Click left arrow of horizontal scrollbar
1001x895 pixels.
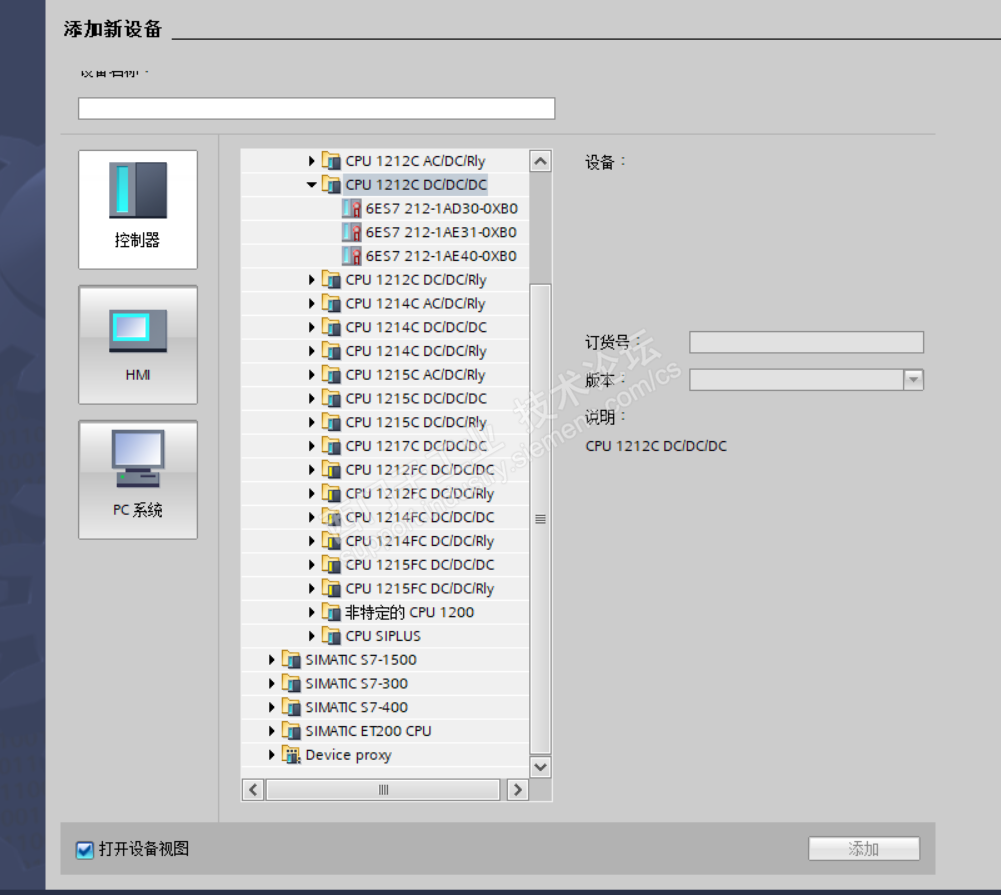click(253, 790)
